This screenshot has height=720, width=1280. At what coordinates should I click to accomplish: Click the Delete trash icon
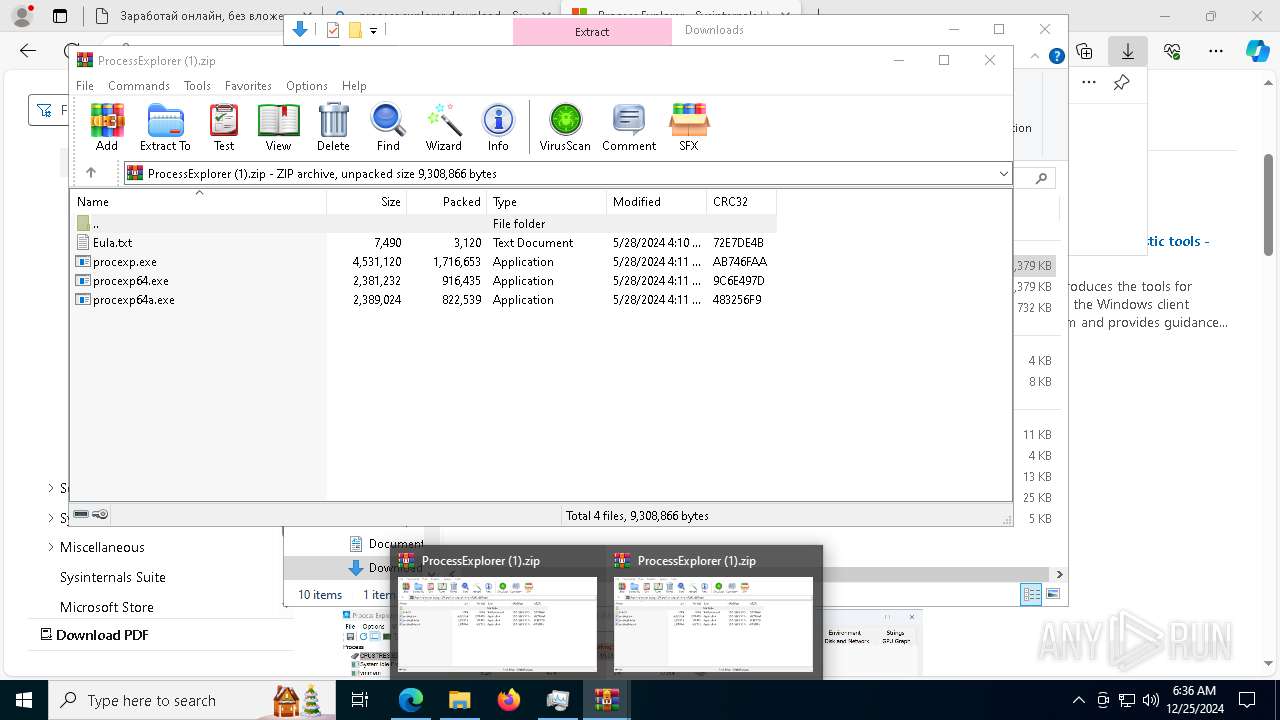click(x=333, y=127)
